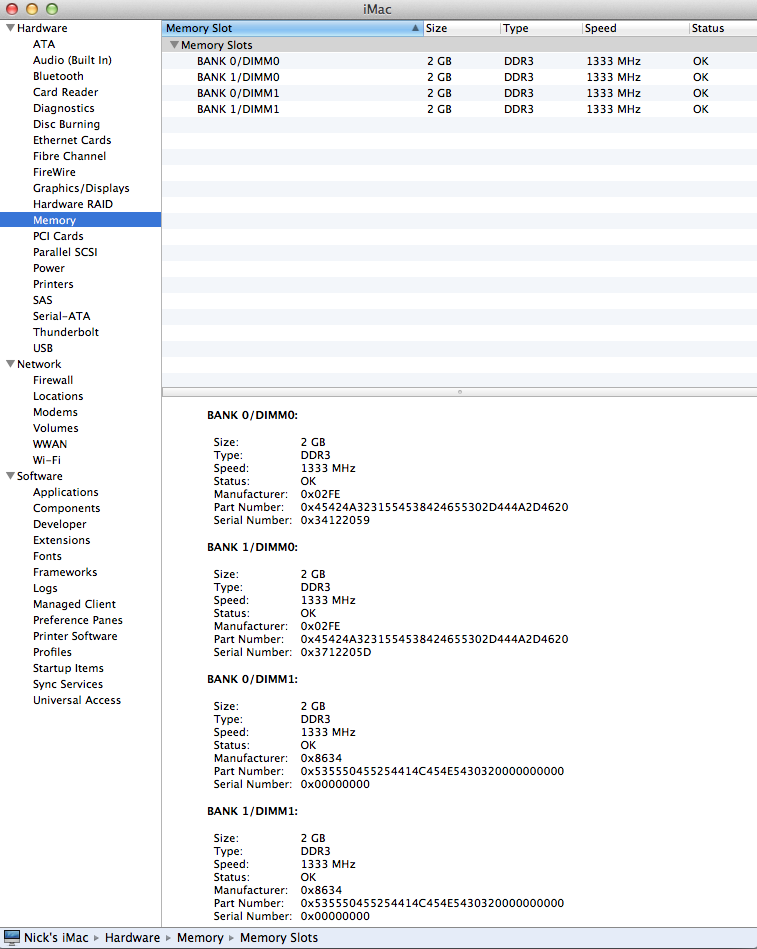The width and height of the screenshot is (757, 949).
Task: Click the computer icon in path bar
Action: [x=11, y=938]
